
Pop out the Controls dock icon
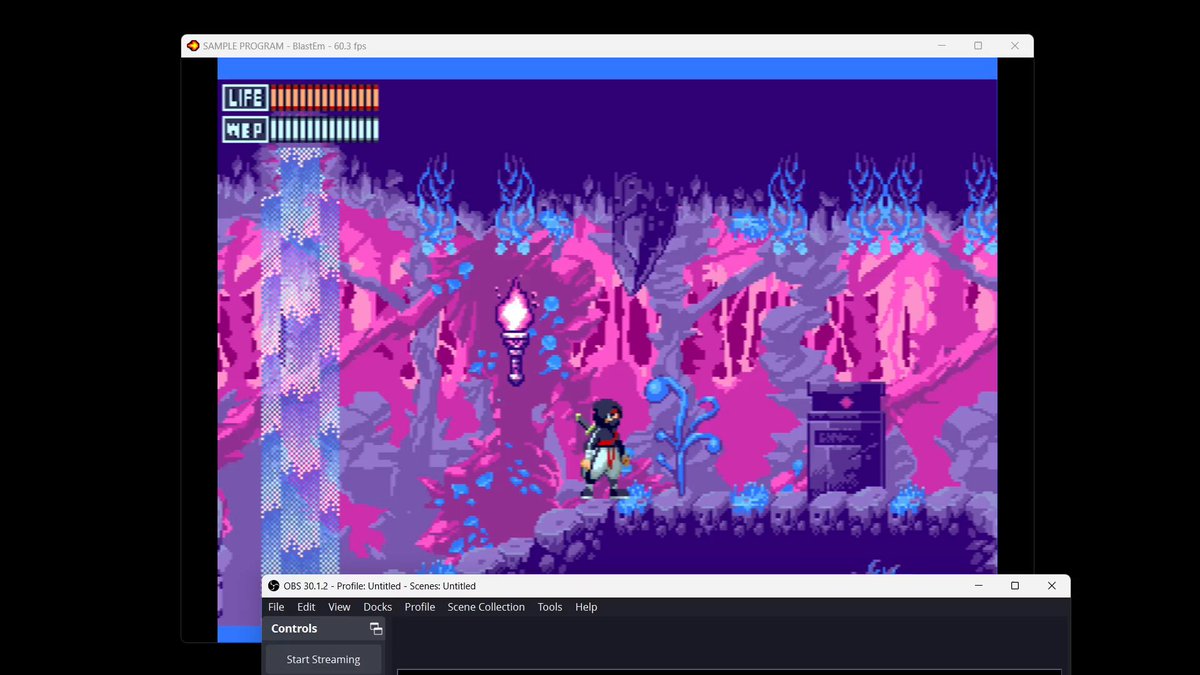tap(376, 629)
